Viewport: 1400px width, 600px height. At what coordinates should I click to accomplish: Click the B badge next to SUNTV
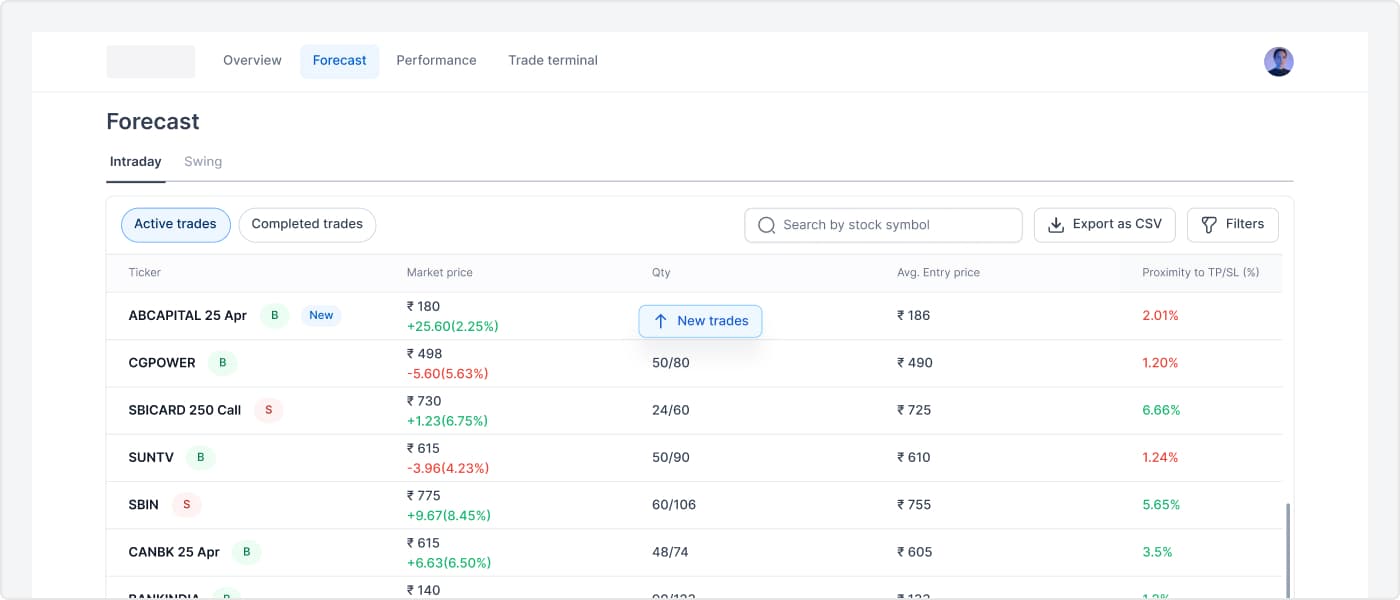[x=200, y=457]
